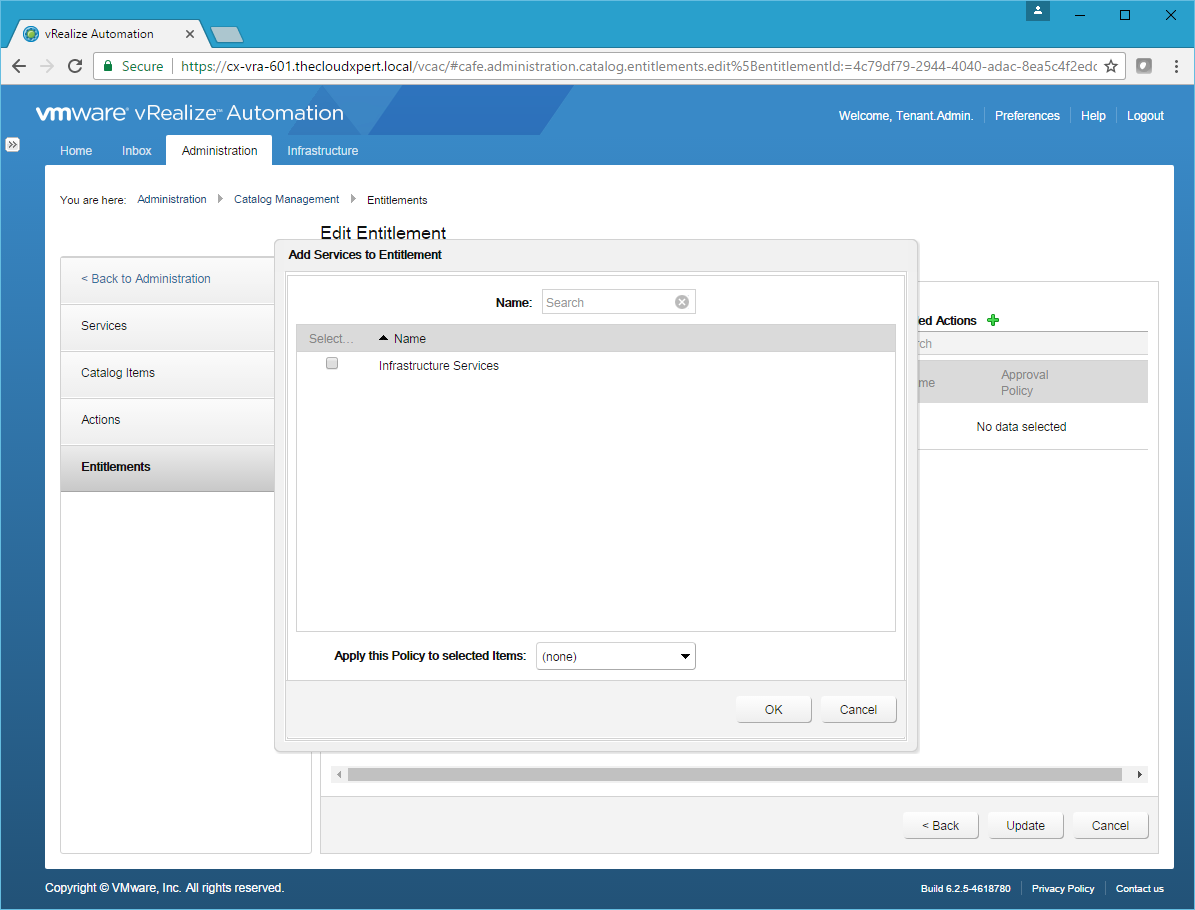Click the Back to Administration link

point(146,279)
